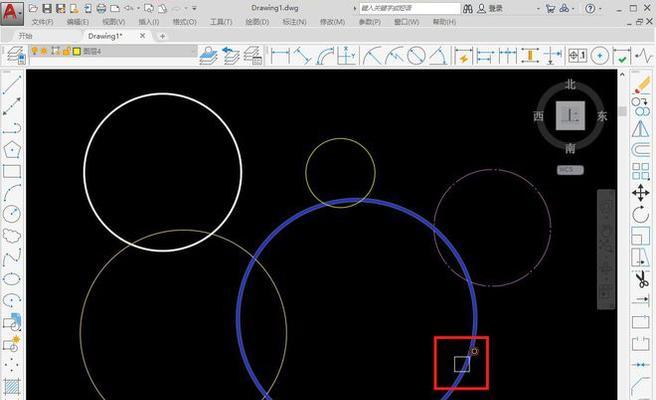Click the Array tool
The height and width of the screenshot is (400, 656).
click(641, 172)
